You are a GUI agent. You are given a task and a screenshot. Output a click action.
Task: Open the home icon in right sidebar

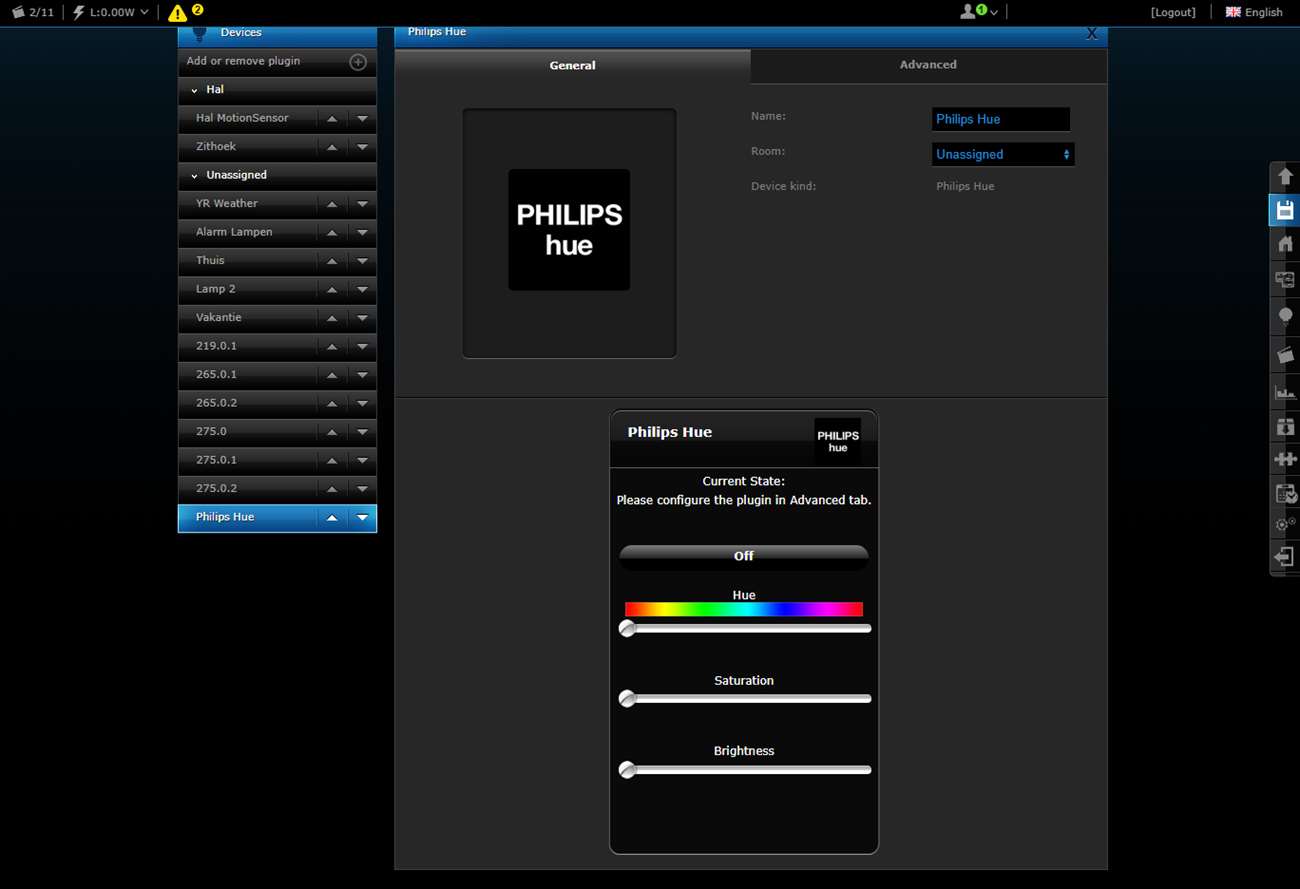(1285, 244)
